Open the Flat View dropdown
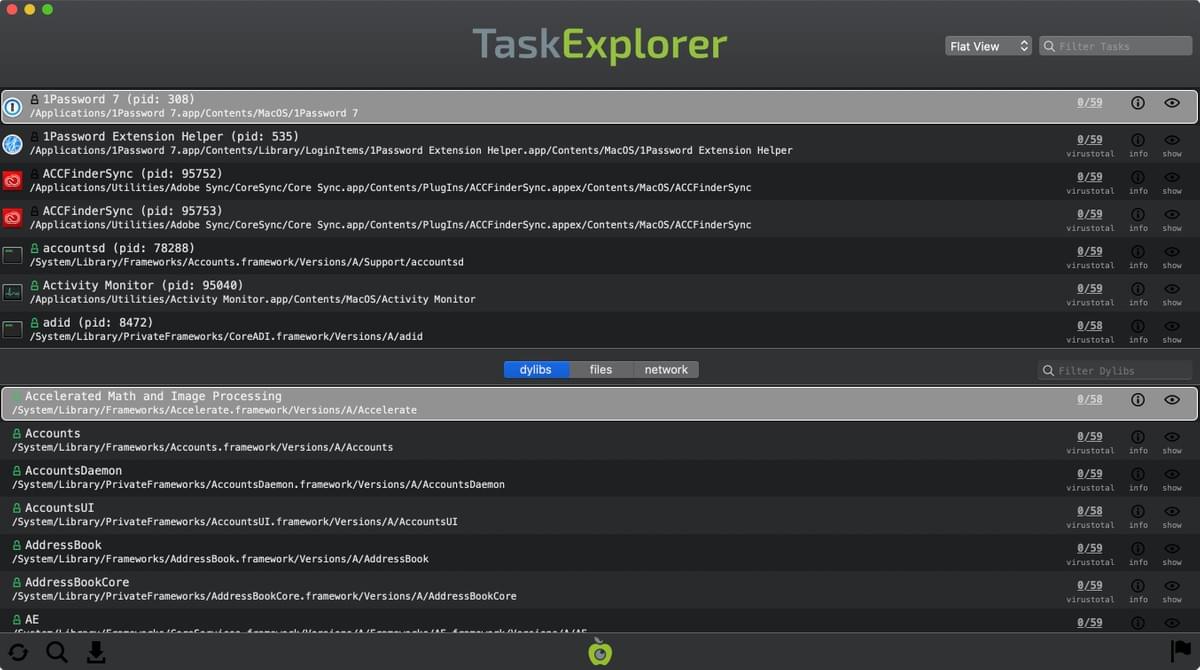The height and width of the screenshot is (670, 1200). [x=988, y=46]
